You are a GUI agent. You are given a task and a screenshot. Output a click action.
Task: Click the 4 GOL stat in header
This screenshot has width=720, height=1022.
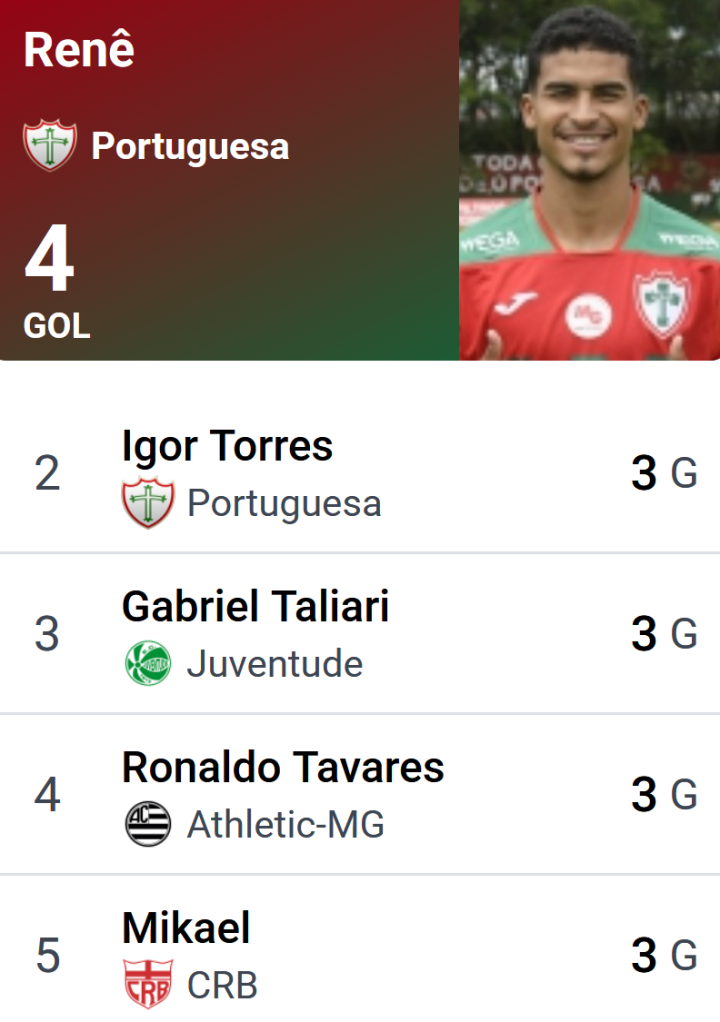tap(57, 282)
